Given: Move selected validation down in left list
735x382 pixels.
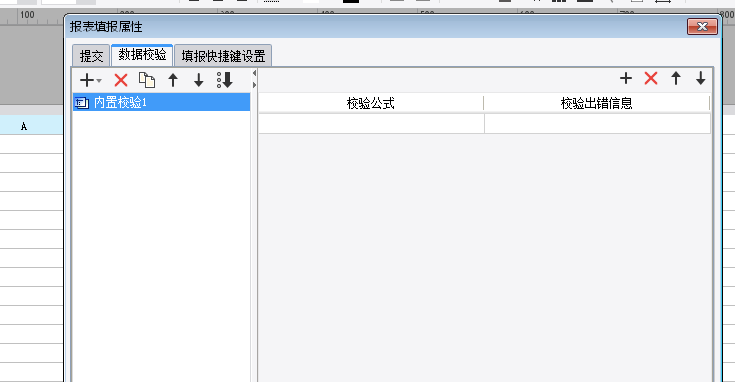Looking at the screenshot, I should pos(199,80).
